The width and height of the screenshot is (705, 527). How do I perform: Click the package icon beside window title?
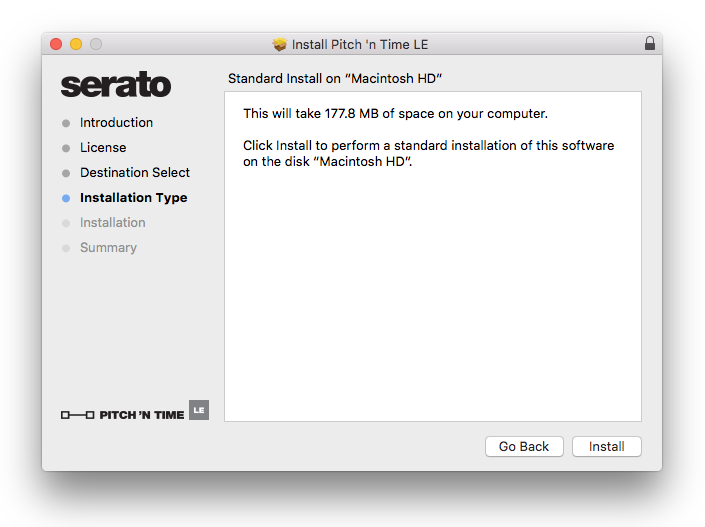pyautogui.click(x=279, y=45)
